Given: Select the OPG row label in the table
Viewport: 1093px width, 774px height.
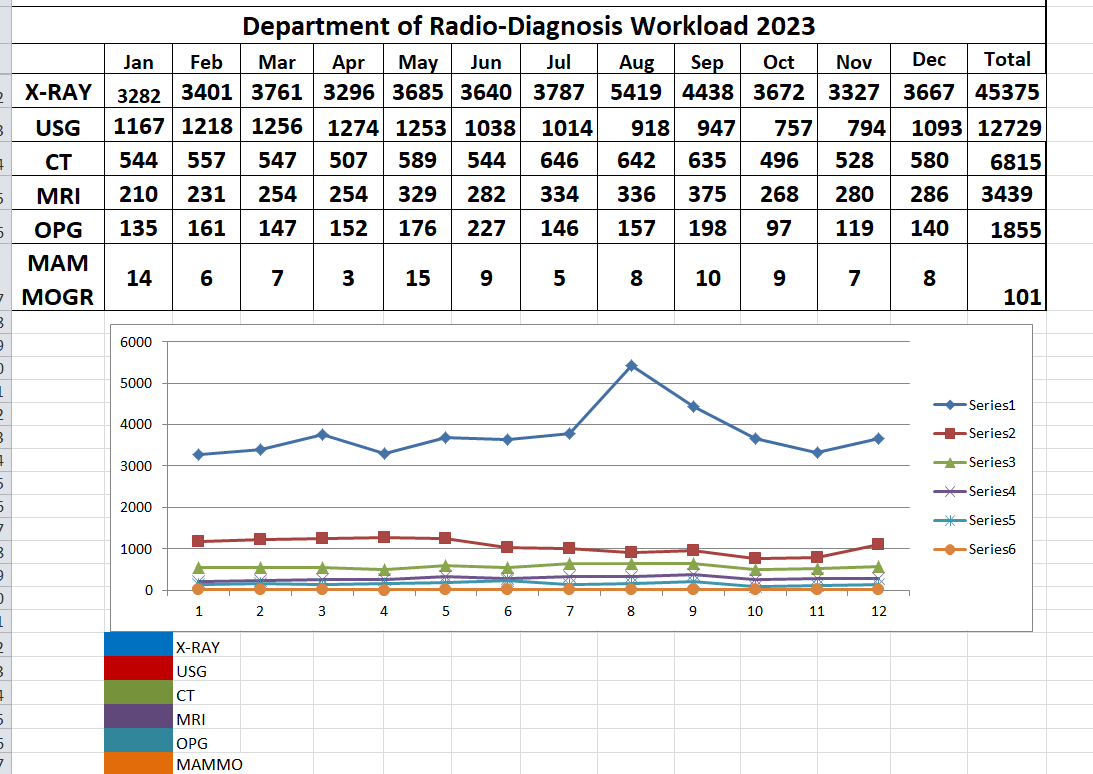Looking at the screenshot, I should click(x=58, y=230).
